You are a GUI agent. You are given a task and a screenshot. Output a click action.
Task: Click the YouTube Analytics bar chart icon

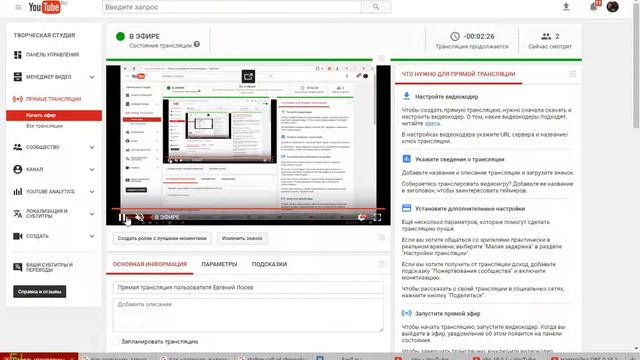[18, 191]
